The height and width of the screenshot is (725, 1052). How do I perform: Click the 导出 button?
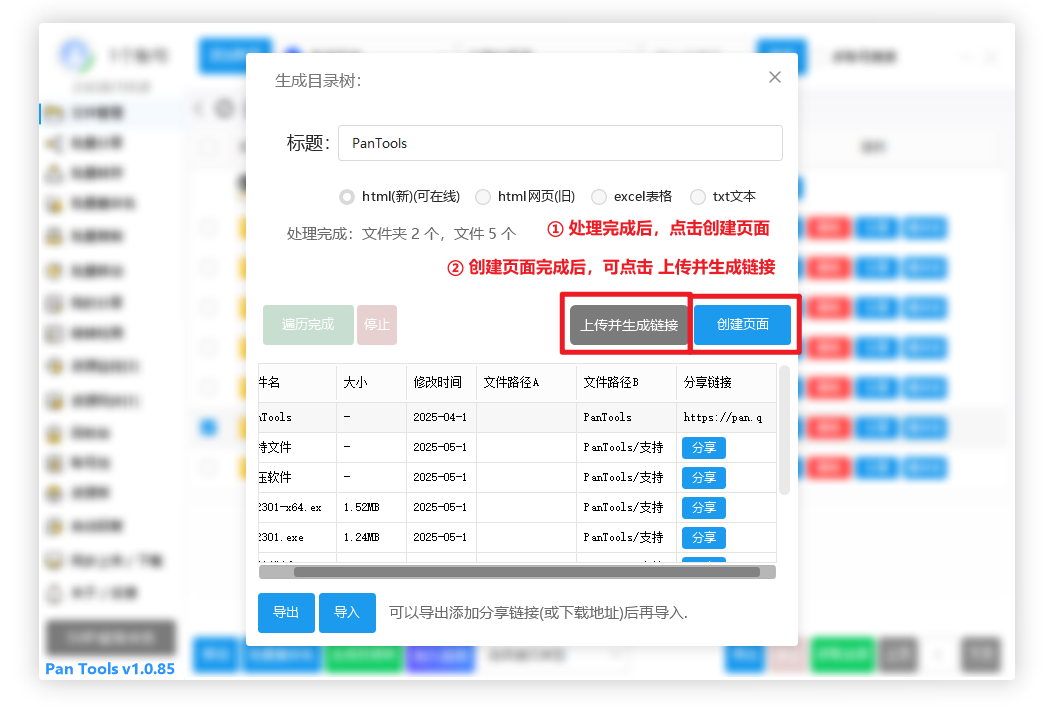point(286,612)
